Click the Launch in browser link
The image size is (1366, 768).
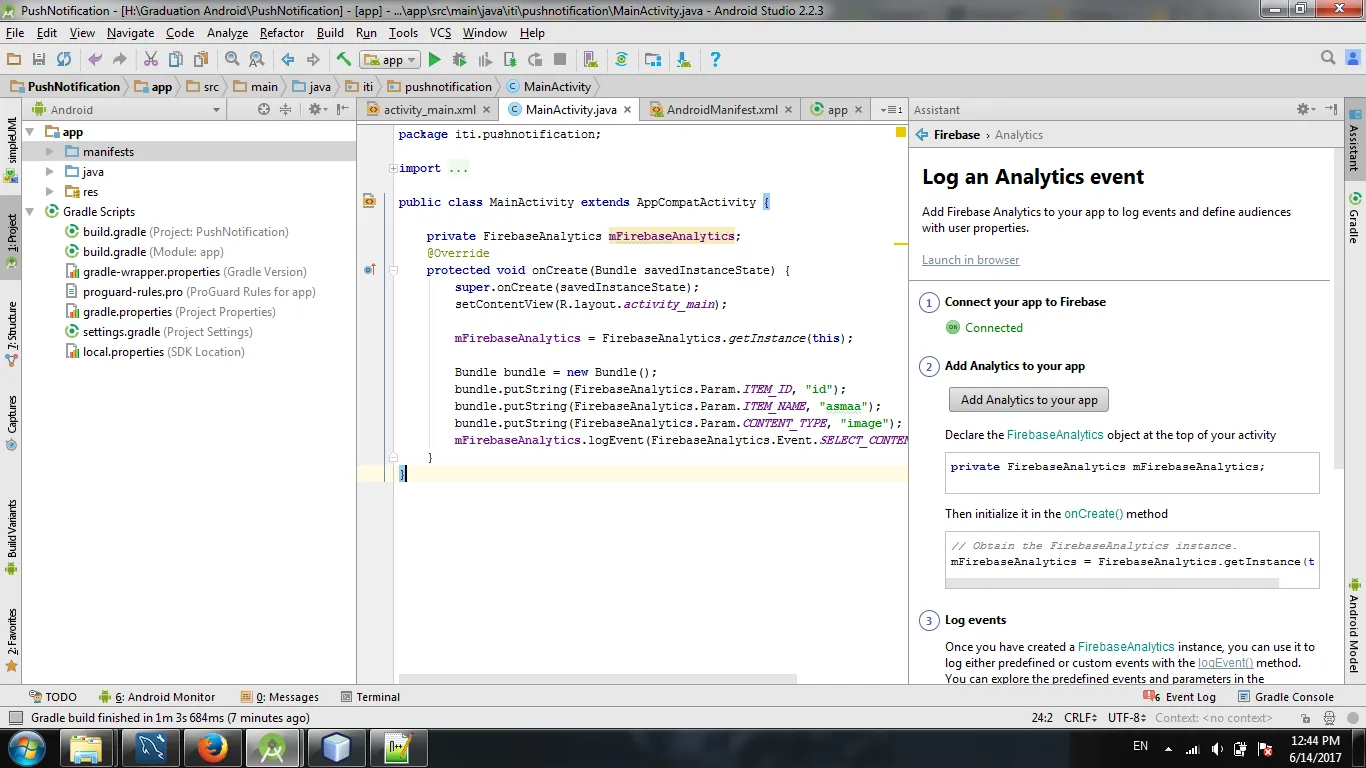click(x=970, y=260)
